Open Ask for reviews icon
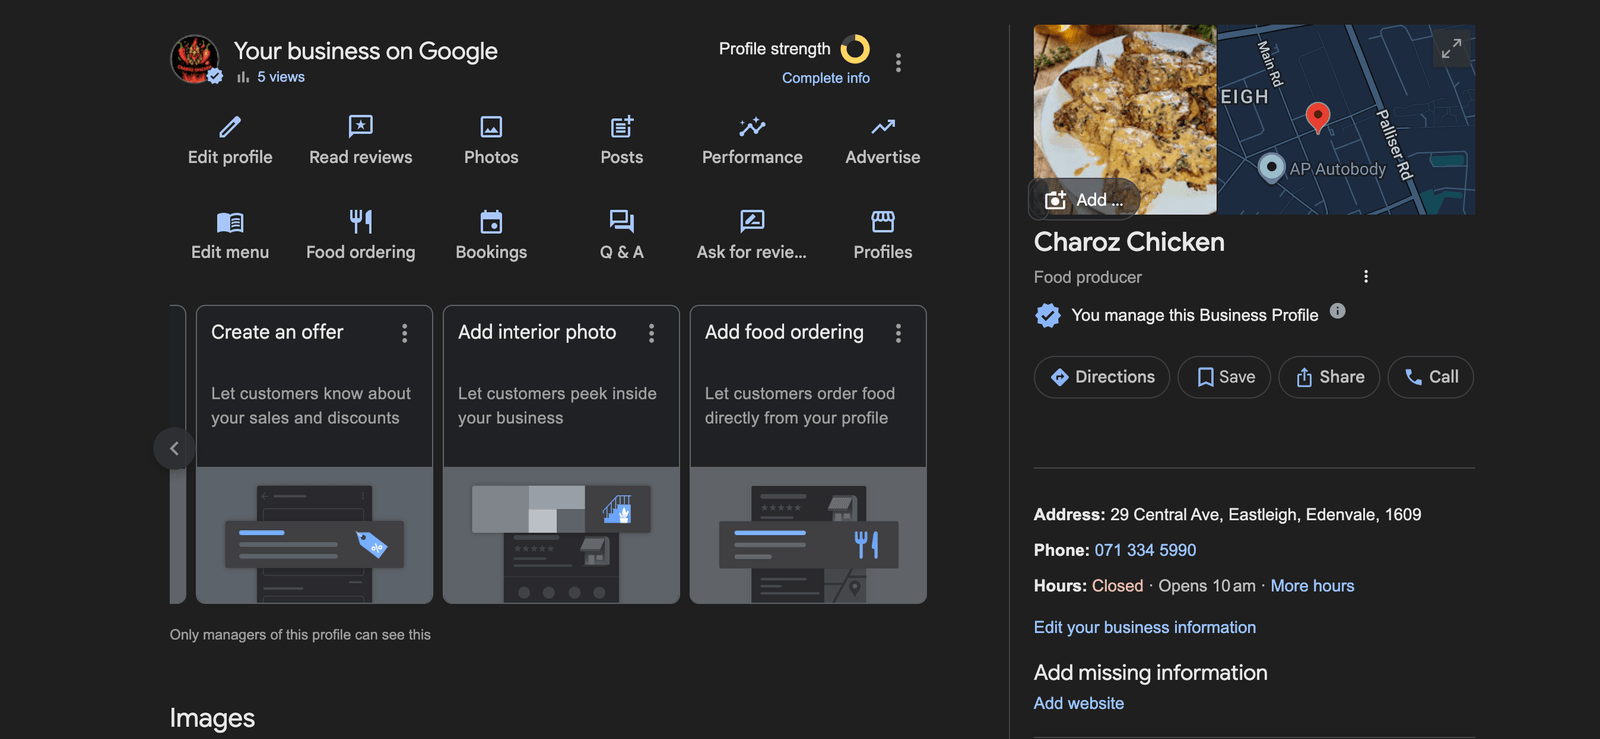The image size is (1600, 739). [x=752, y=221]
